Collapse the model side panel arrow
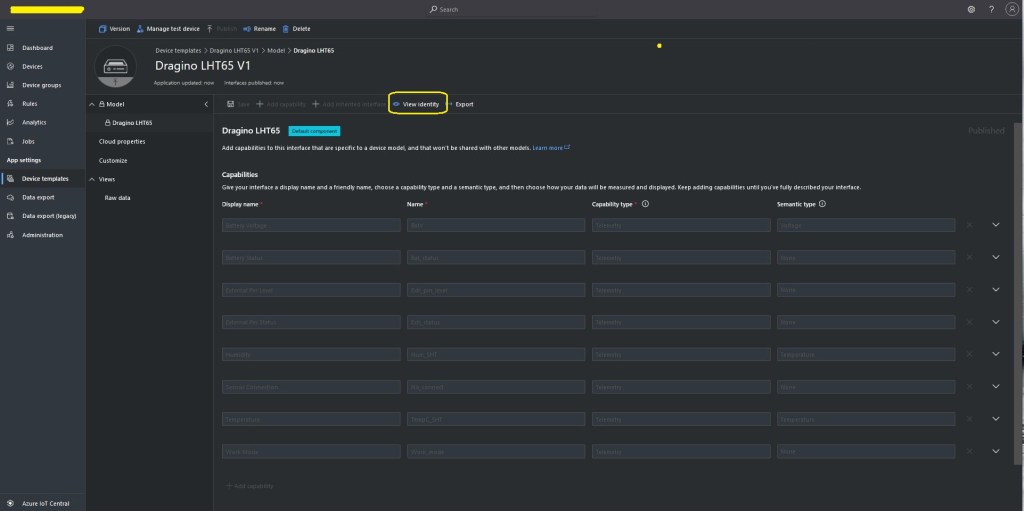1024x511 pixels. coord(206,104)
